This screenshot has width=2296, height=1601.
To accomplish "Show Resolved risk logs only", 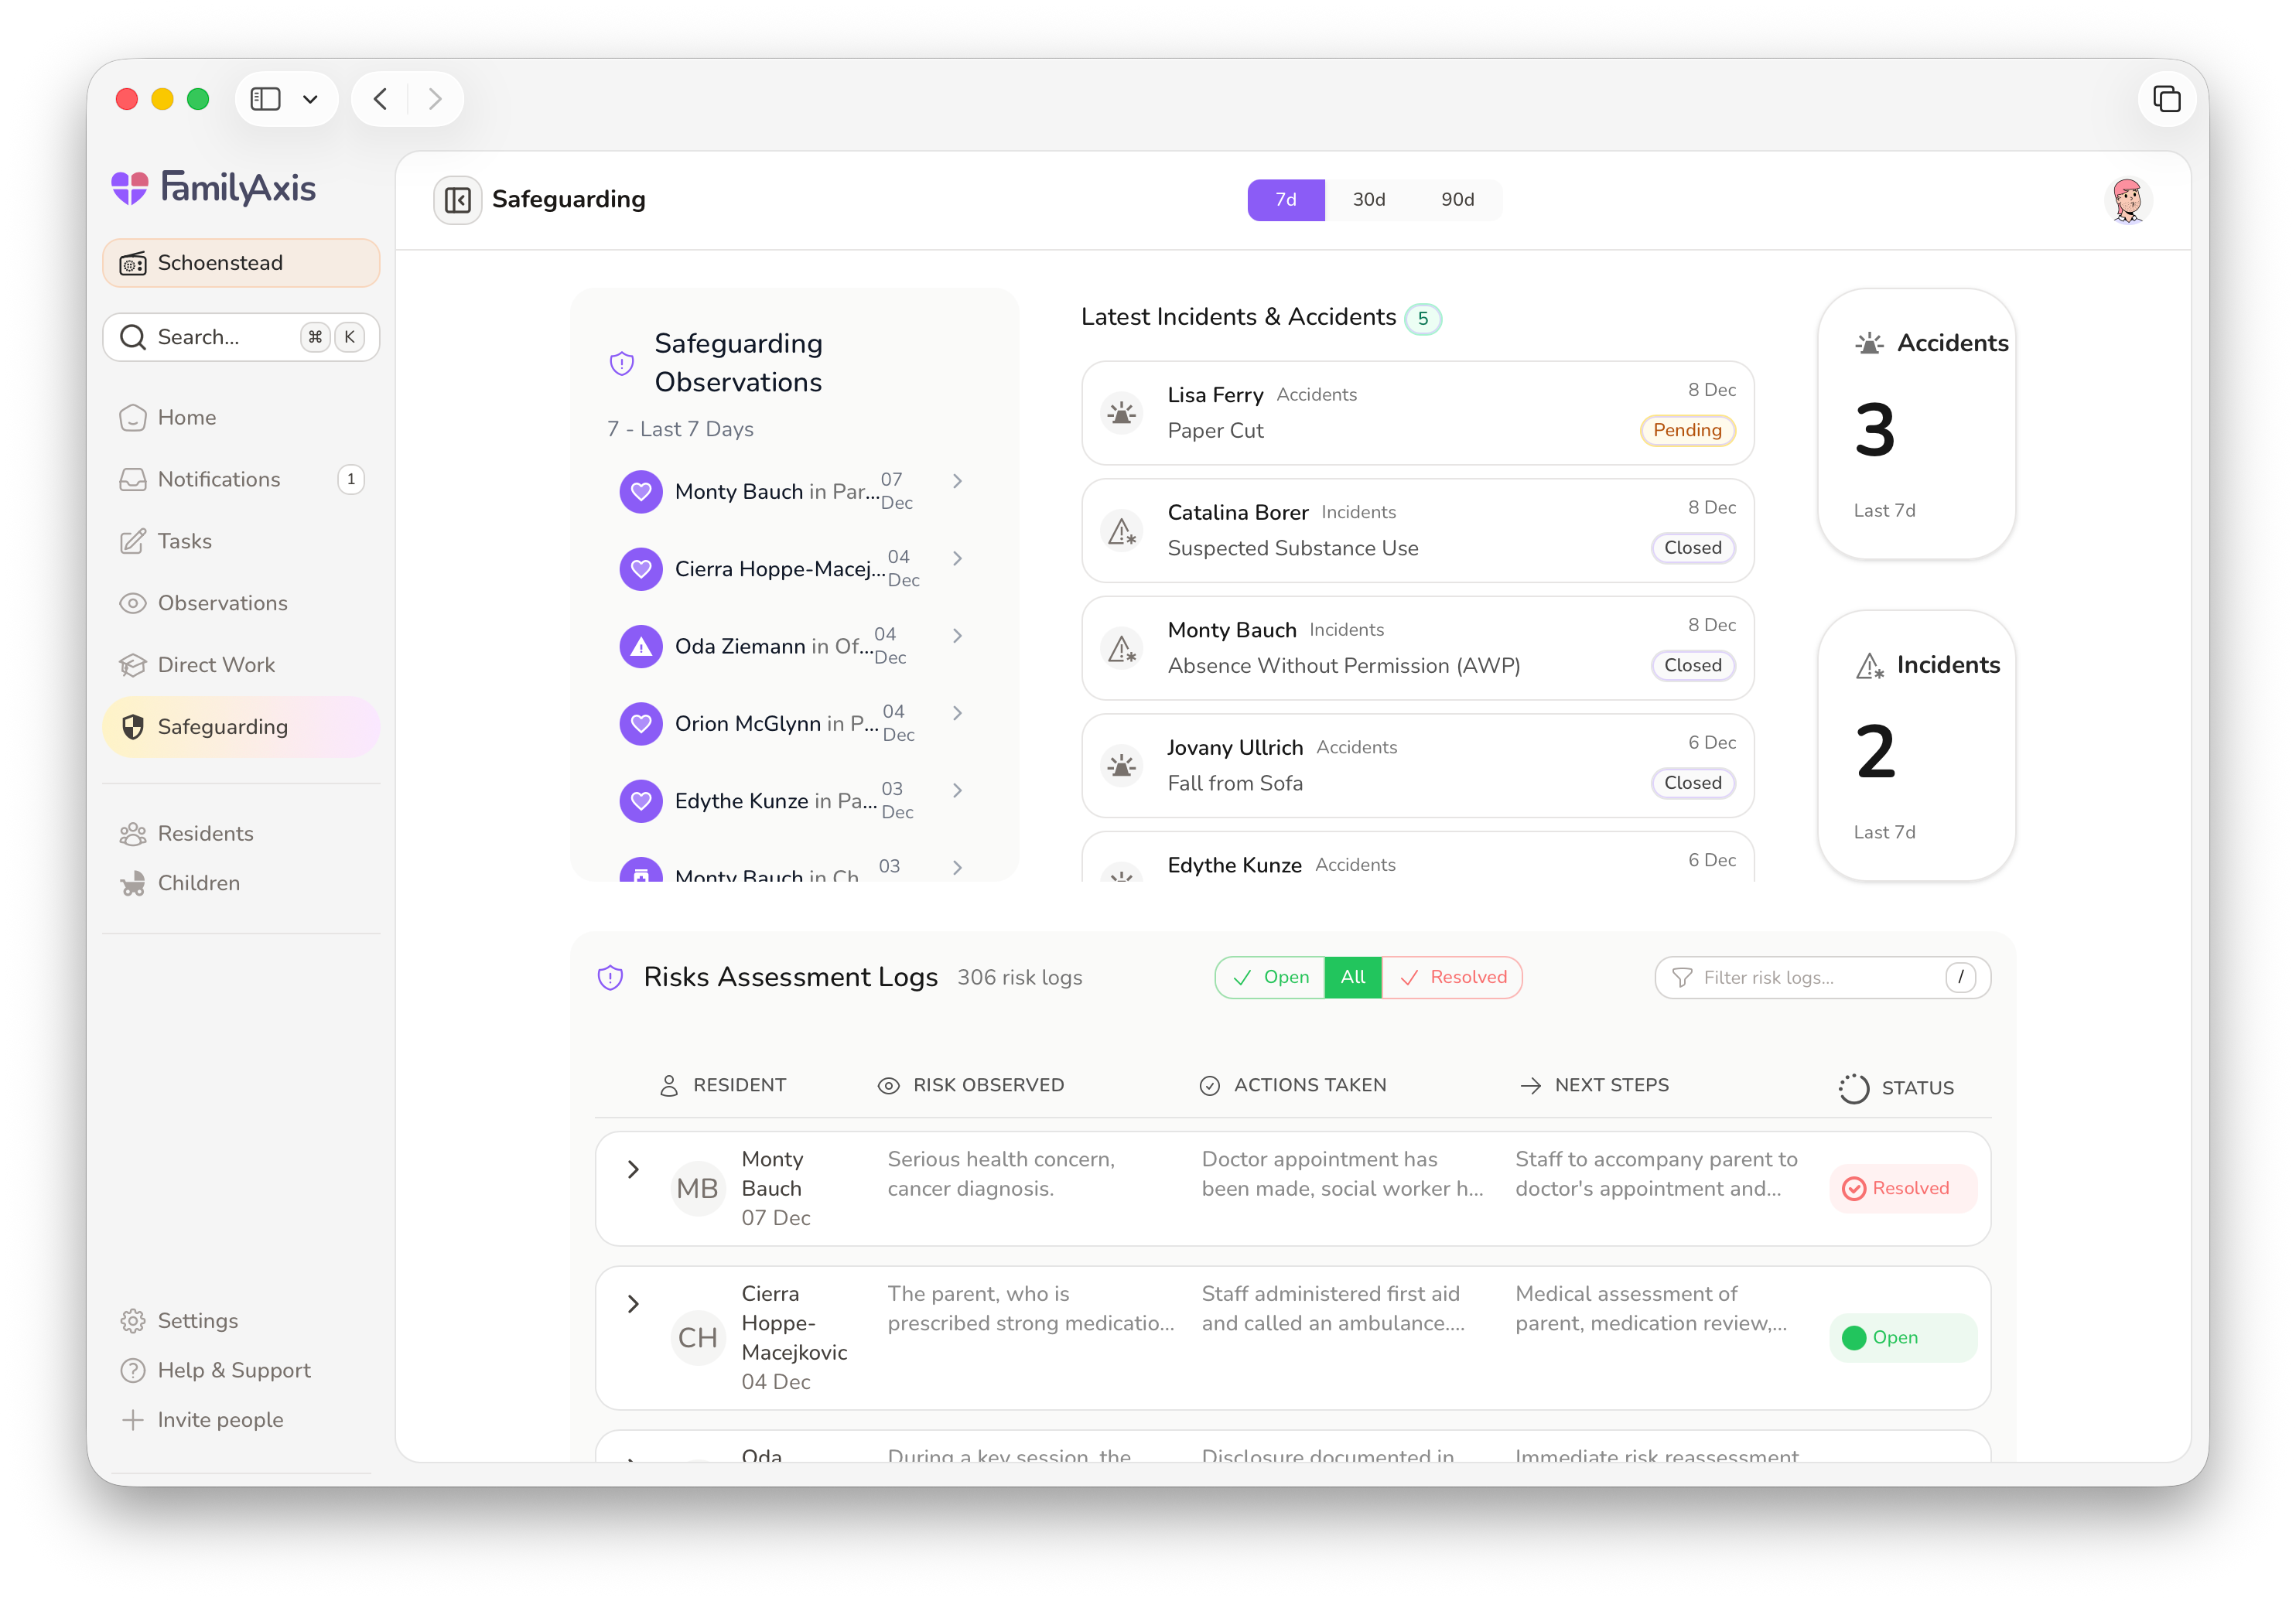I will (x=1452, y=977).
